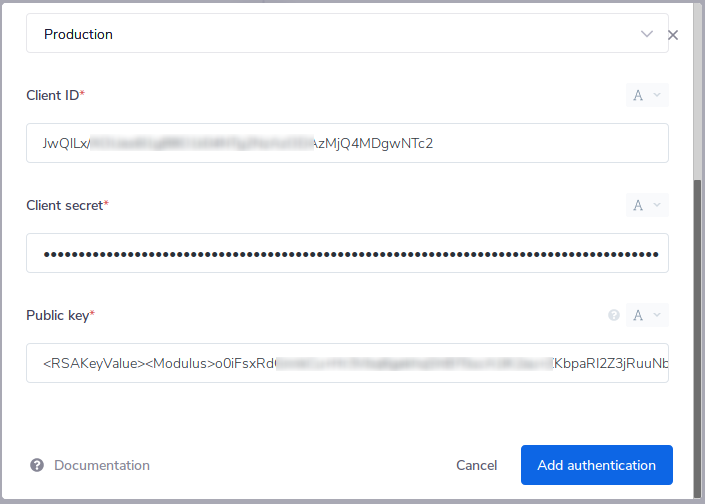Click the Documentation question mark icon
Viewport: 705px width, 504px height.
pos(37,465)
